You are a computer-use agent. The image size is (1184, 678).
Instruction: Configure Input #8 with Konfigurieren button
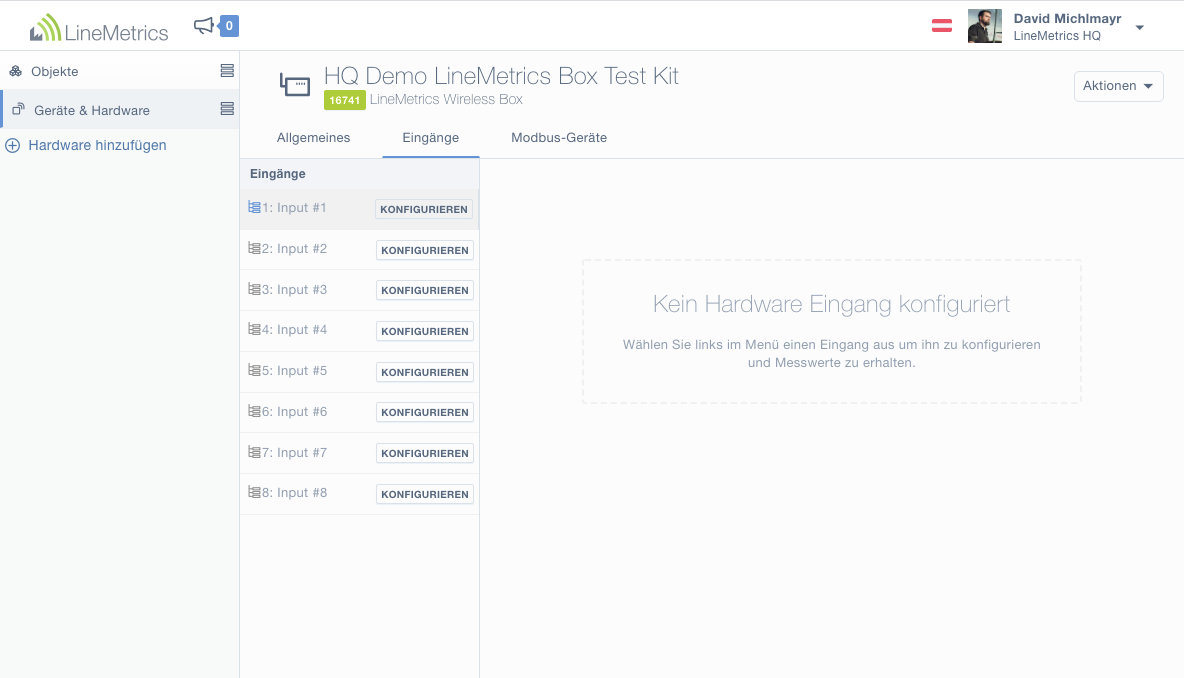[x=425, y=494]
